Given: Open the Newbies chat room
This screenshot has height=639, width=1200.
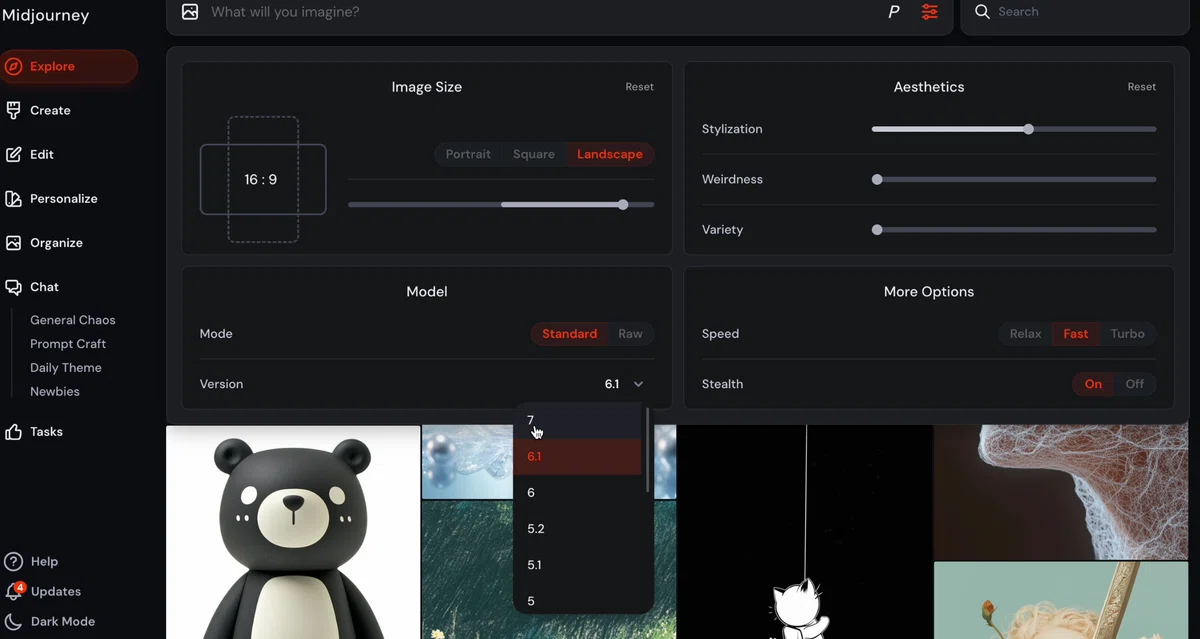Looking at the screenshot, I should pos(55,392).
